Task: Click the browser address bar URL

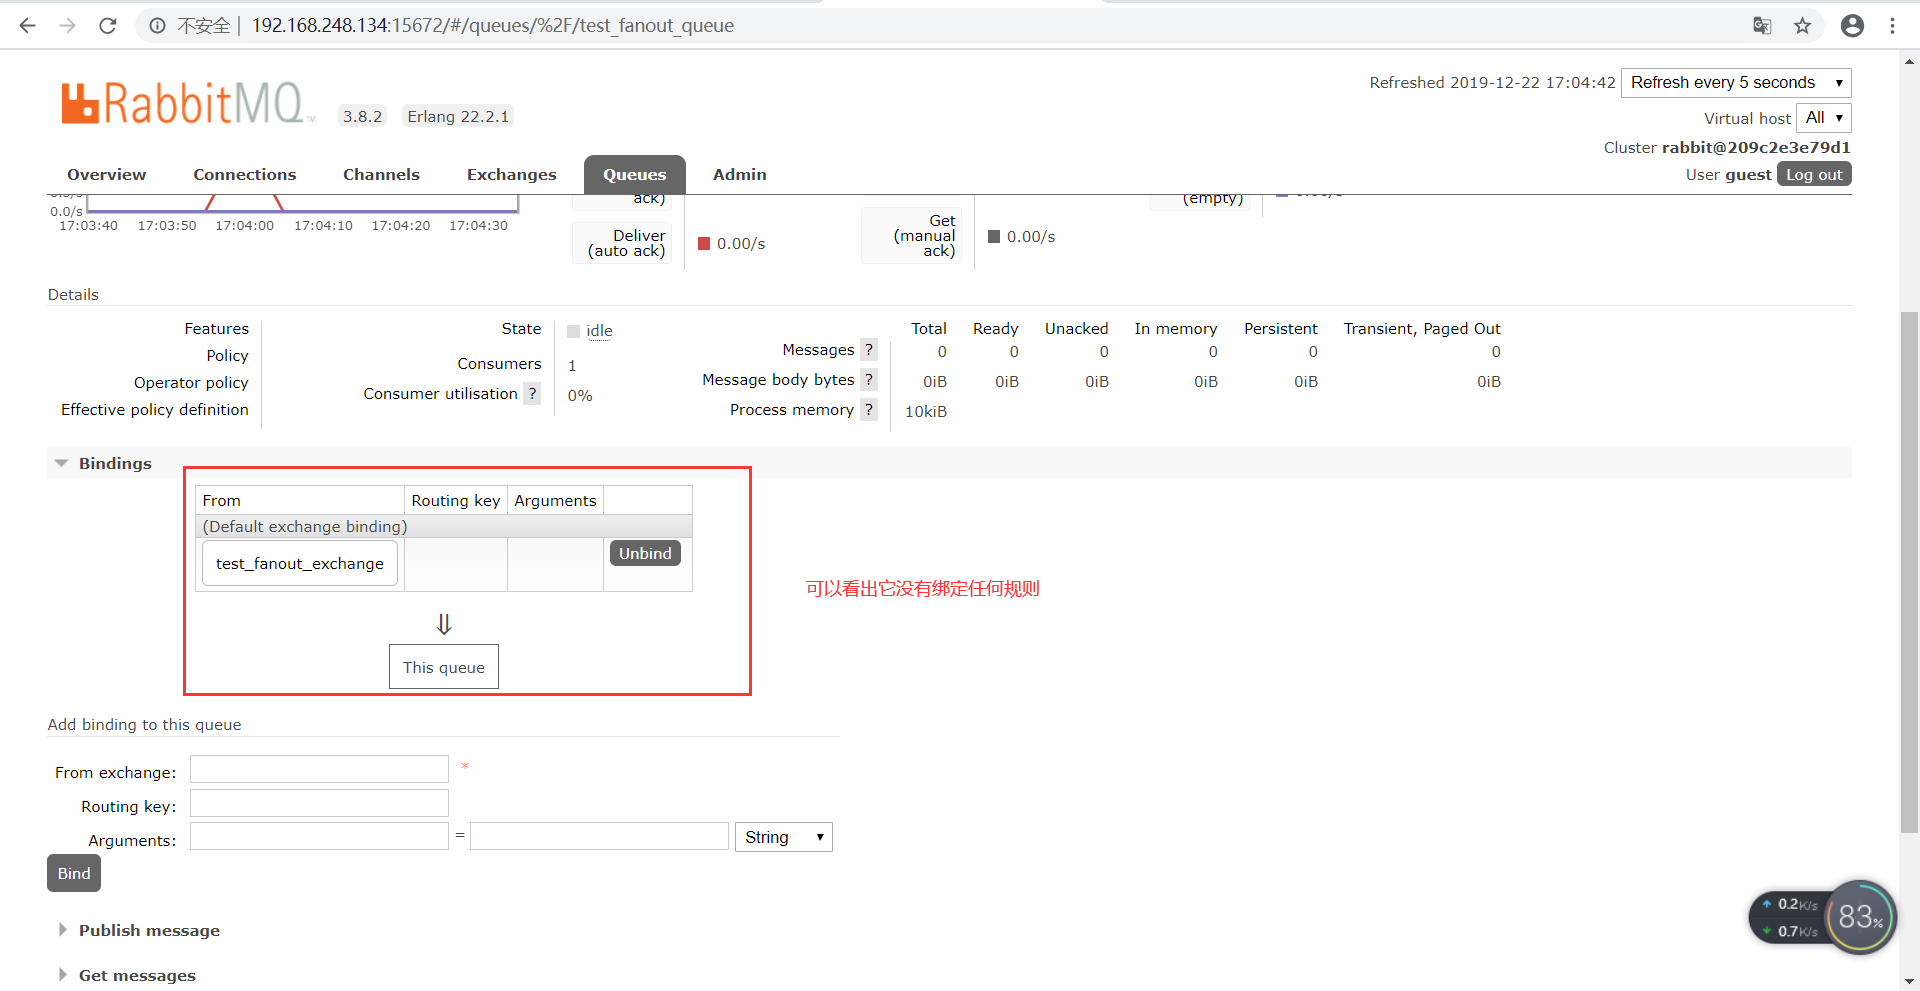Action: pos(492,25)
